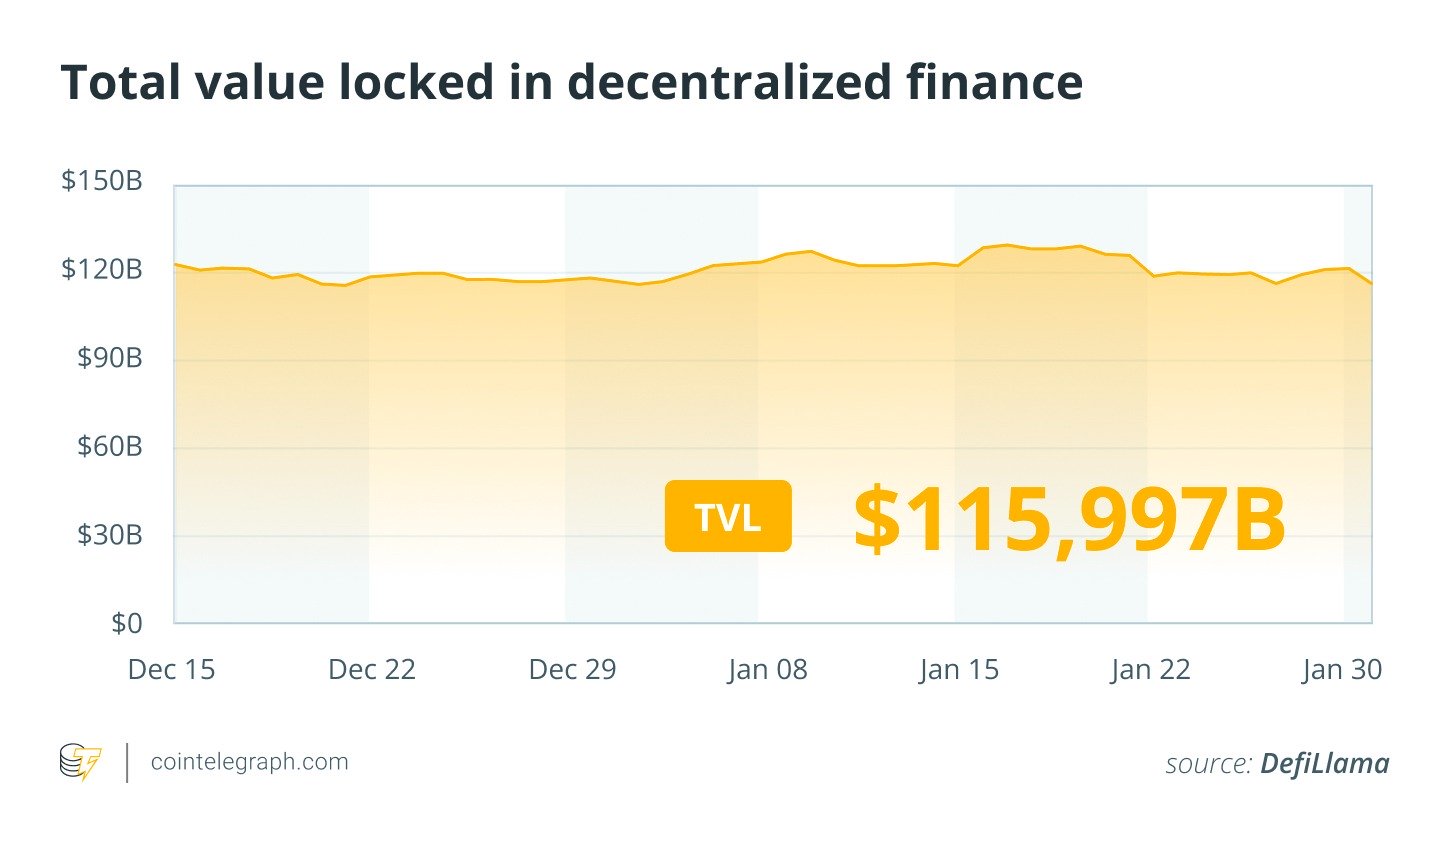This screenshot has height=843, width=1450.
Task: Click the $120B axis label
Action: (x=102, y=269)
